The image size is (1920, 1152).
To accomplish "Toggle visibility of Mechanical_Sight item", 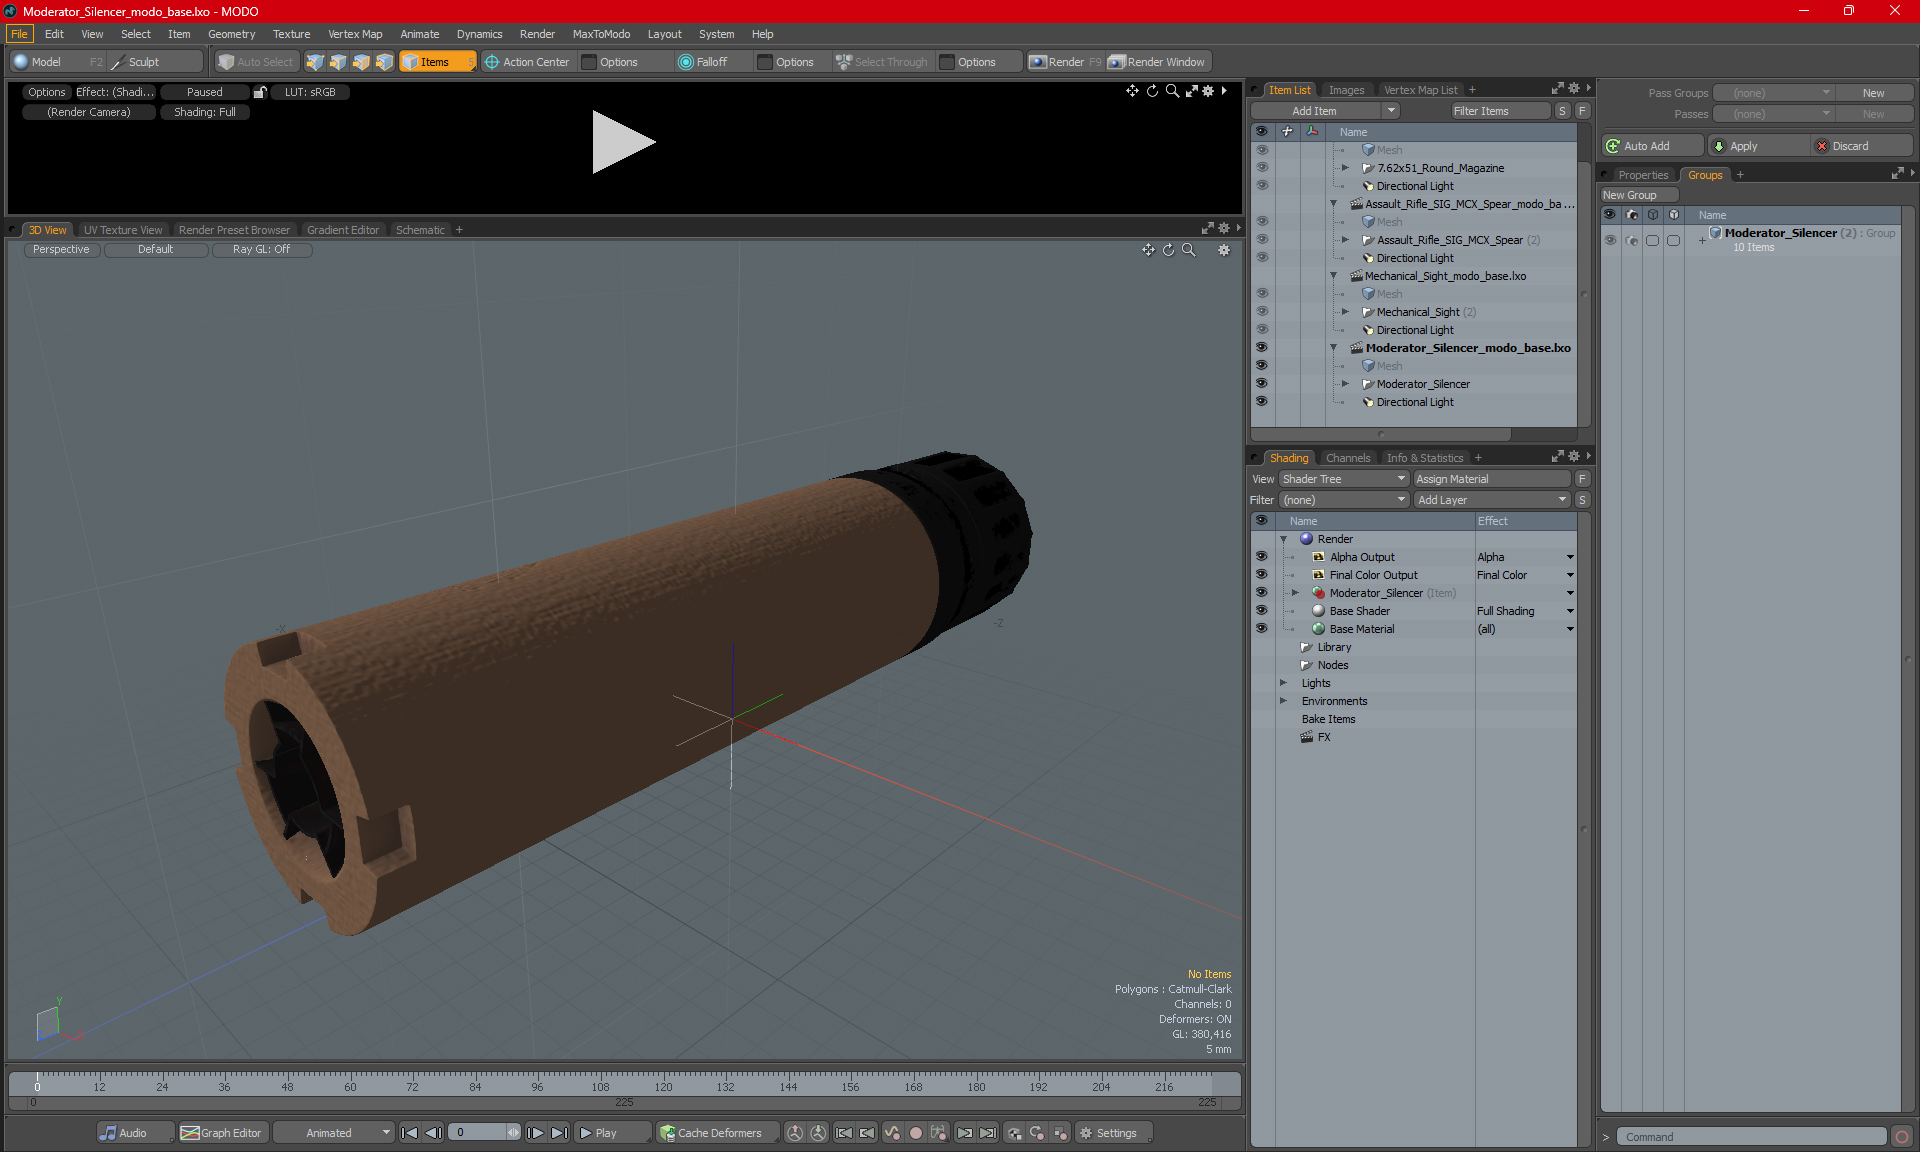I will click(1262, 312).
